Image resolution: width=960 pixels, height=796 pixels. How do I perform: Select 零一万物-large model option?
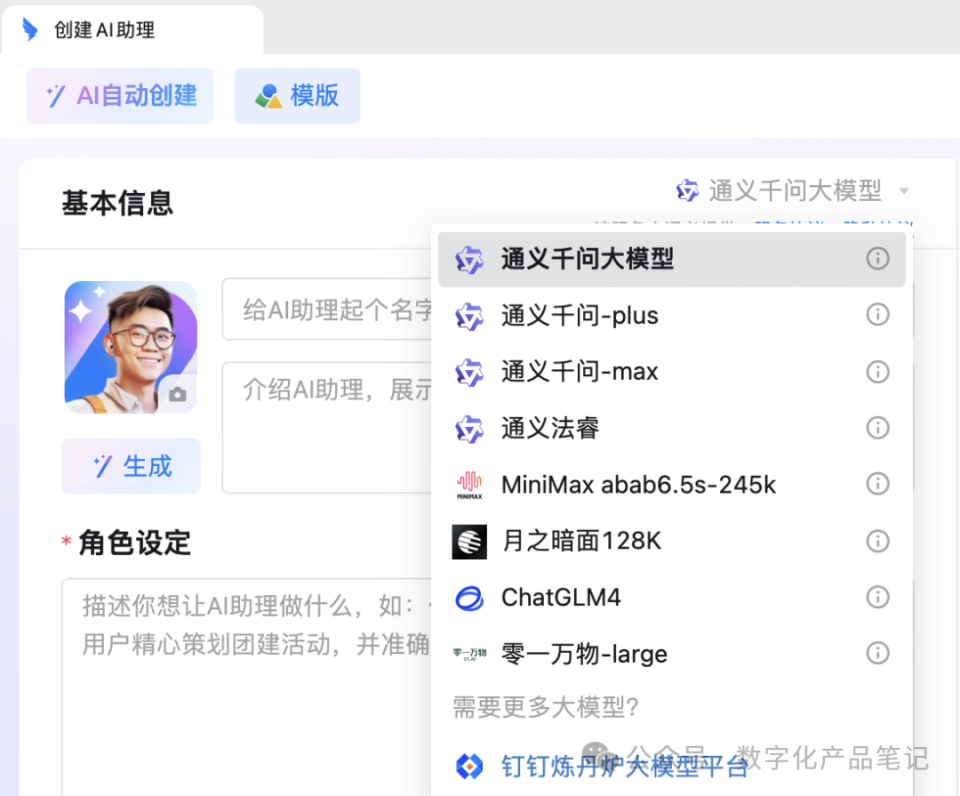click(x=672, y=654)
